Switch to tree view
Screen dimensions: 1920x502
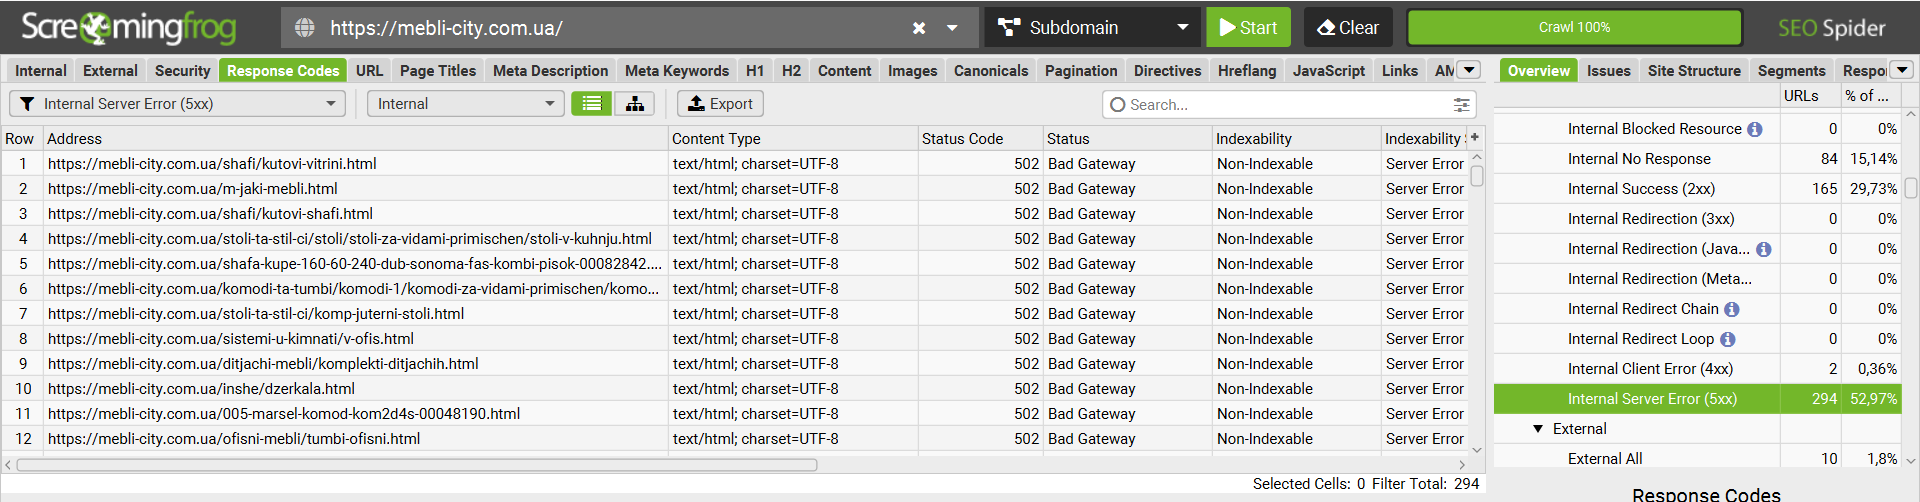(634, 104)
